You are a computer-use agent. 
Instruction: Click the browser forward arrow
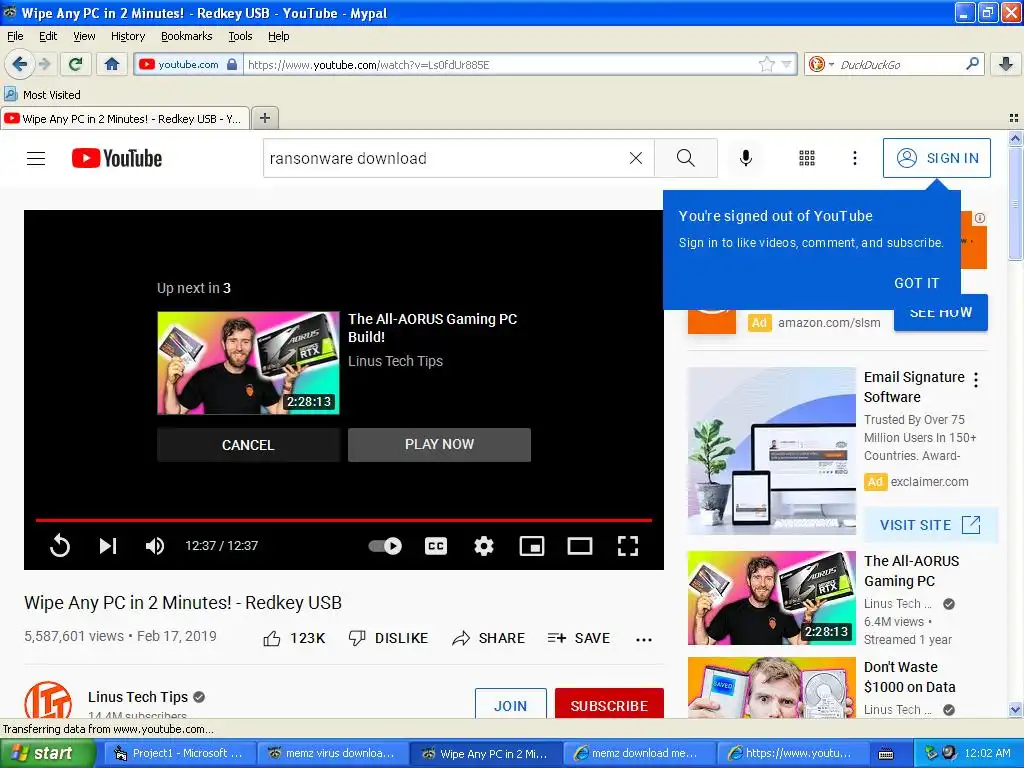click(44, 64)
